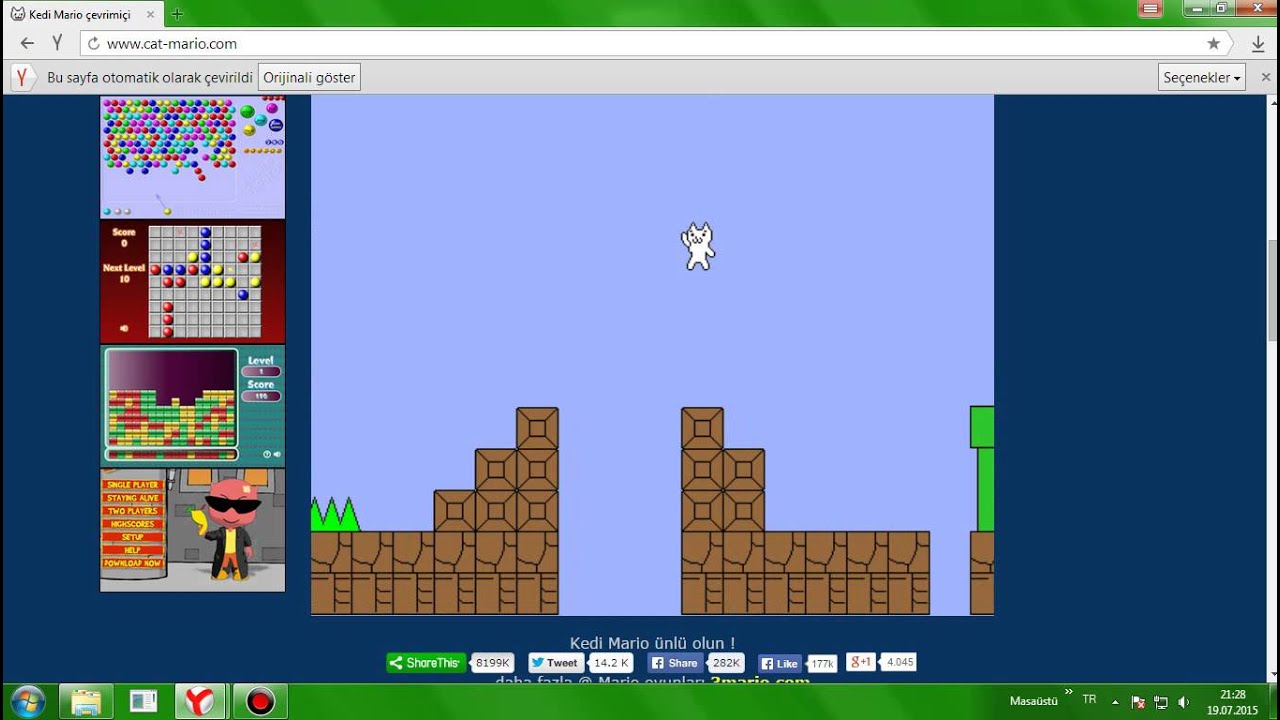Click the Facebook Like button
Image resolution: width=1280 pixels, height=720 pixels.
pyautogui.click(x=780, y=663)
